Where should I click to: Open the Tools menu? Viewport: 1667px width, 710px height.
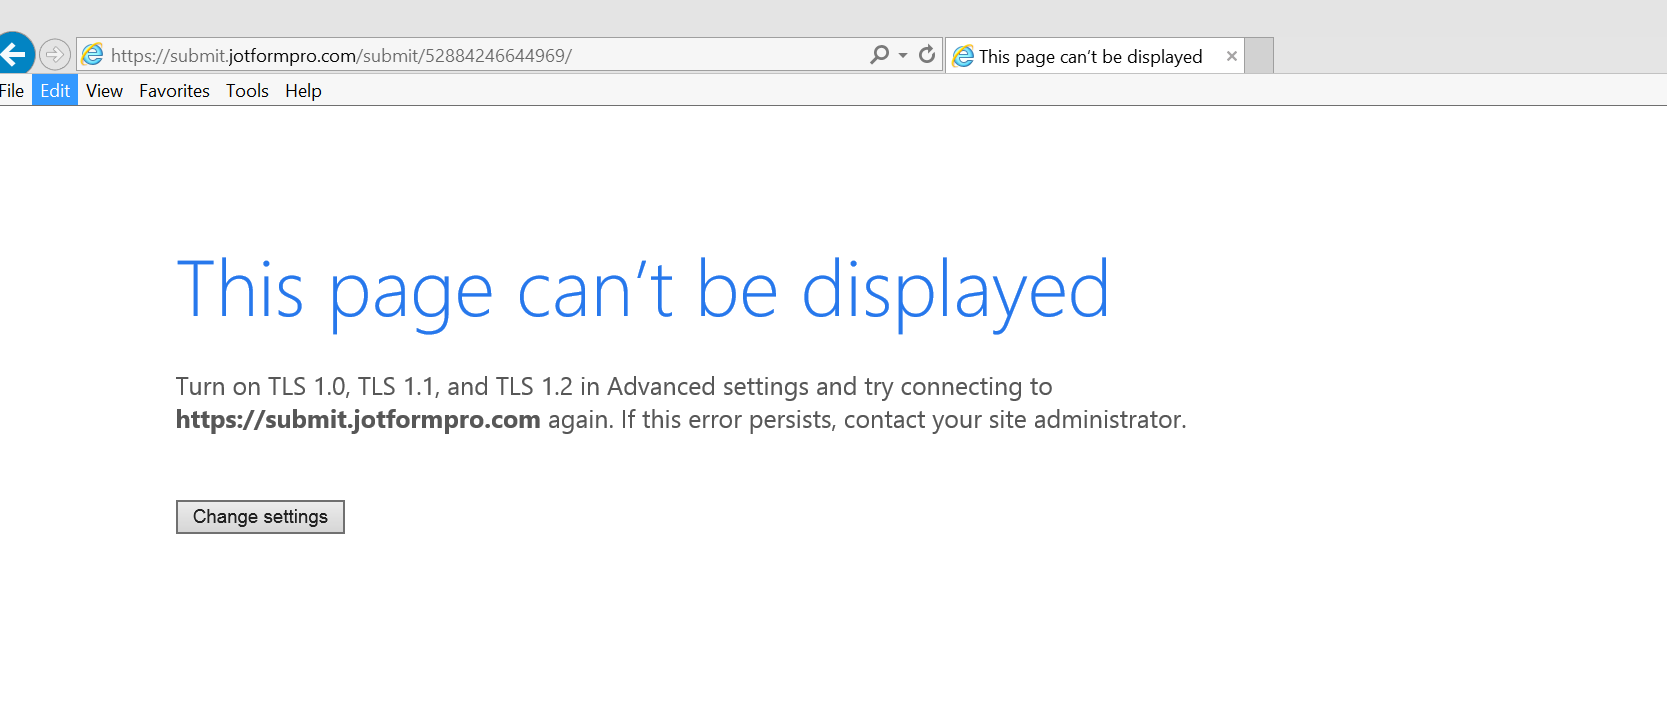click(x=247, y=91)
